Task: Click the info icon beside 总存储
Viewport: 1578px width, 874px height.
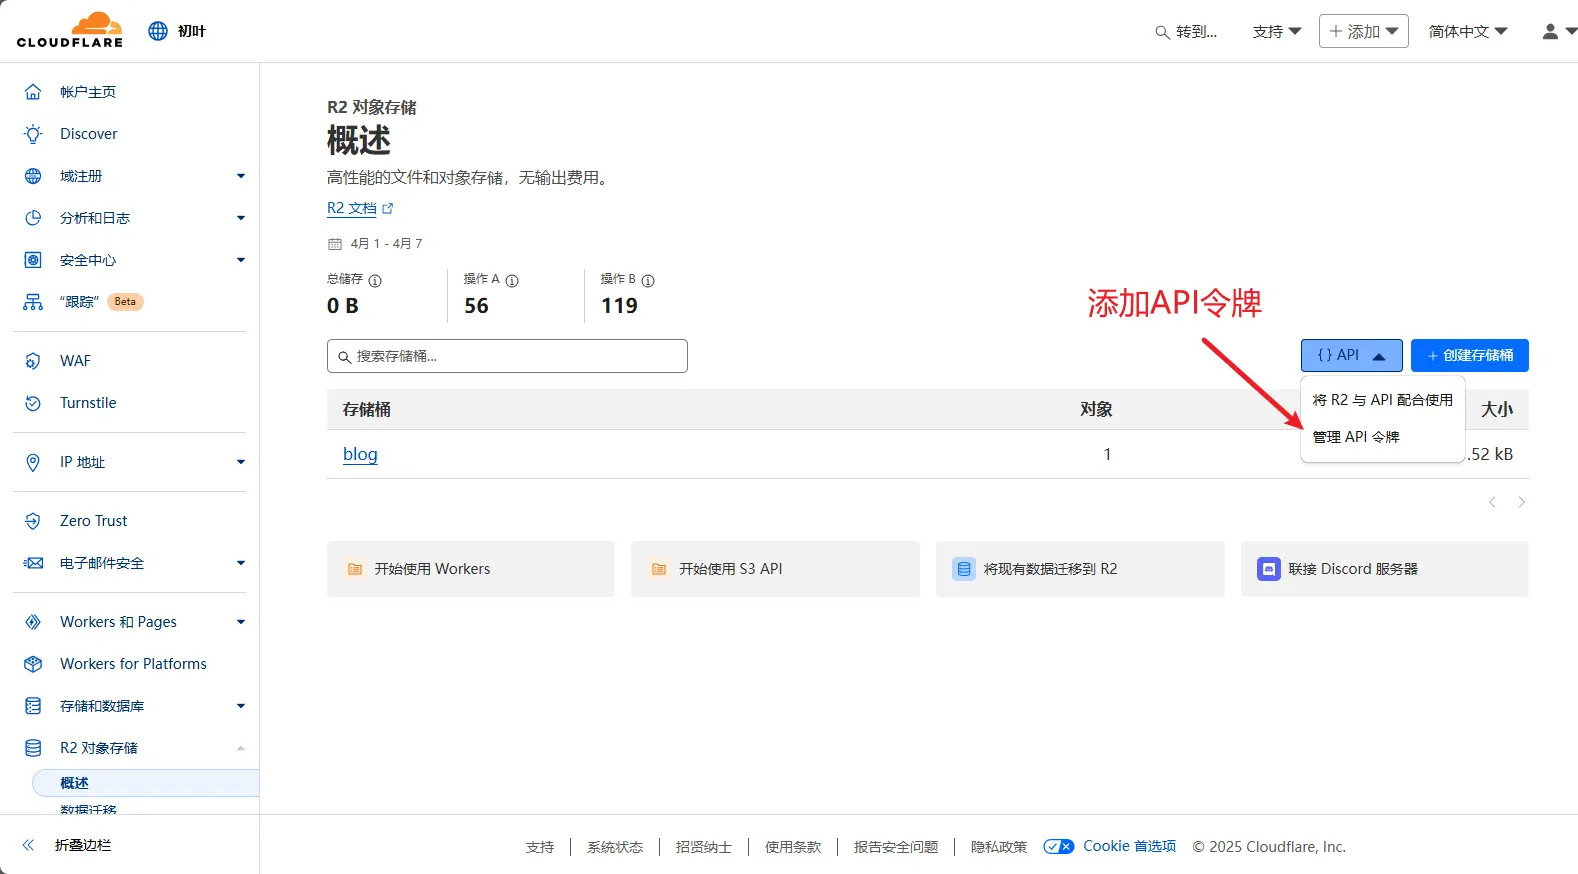Action: (x=375, y=281)
